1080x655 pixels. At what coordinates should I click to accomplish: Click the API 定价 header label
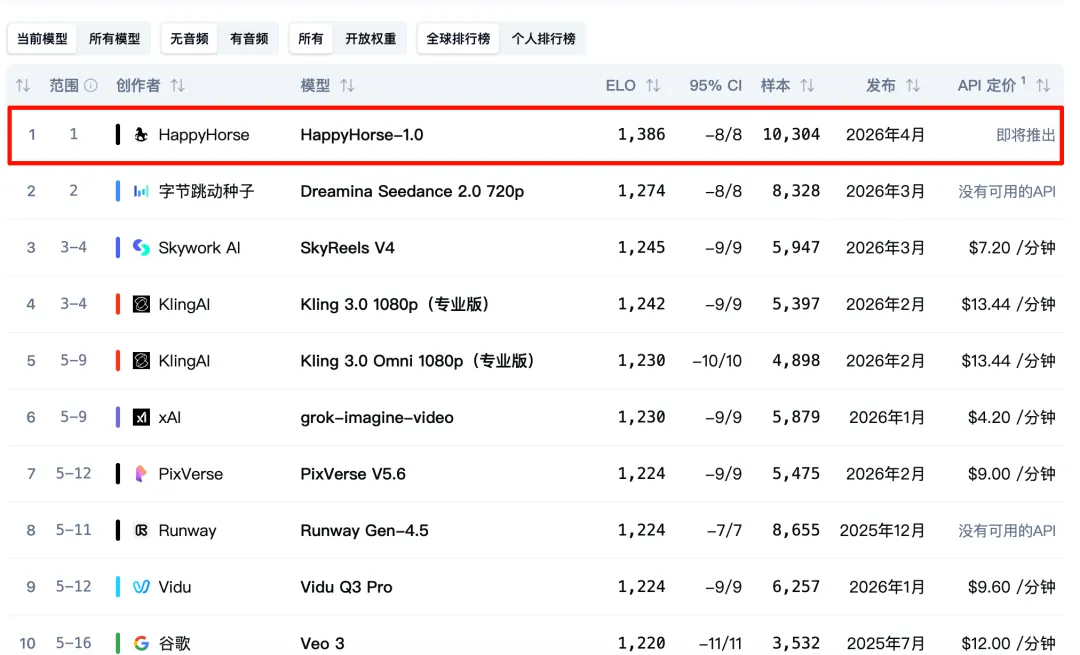point(986,85)
